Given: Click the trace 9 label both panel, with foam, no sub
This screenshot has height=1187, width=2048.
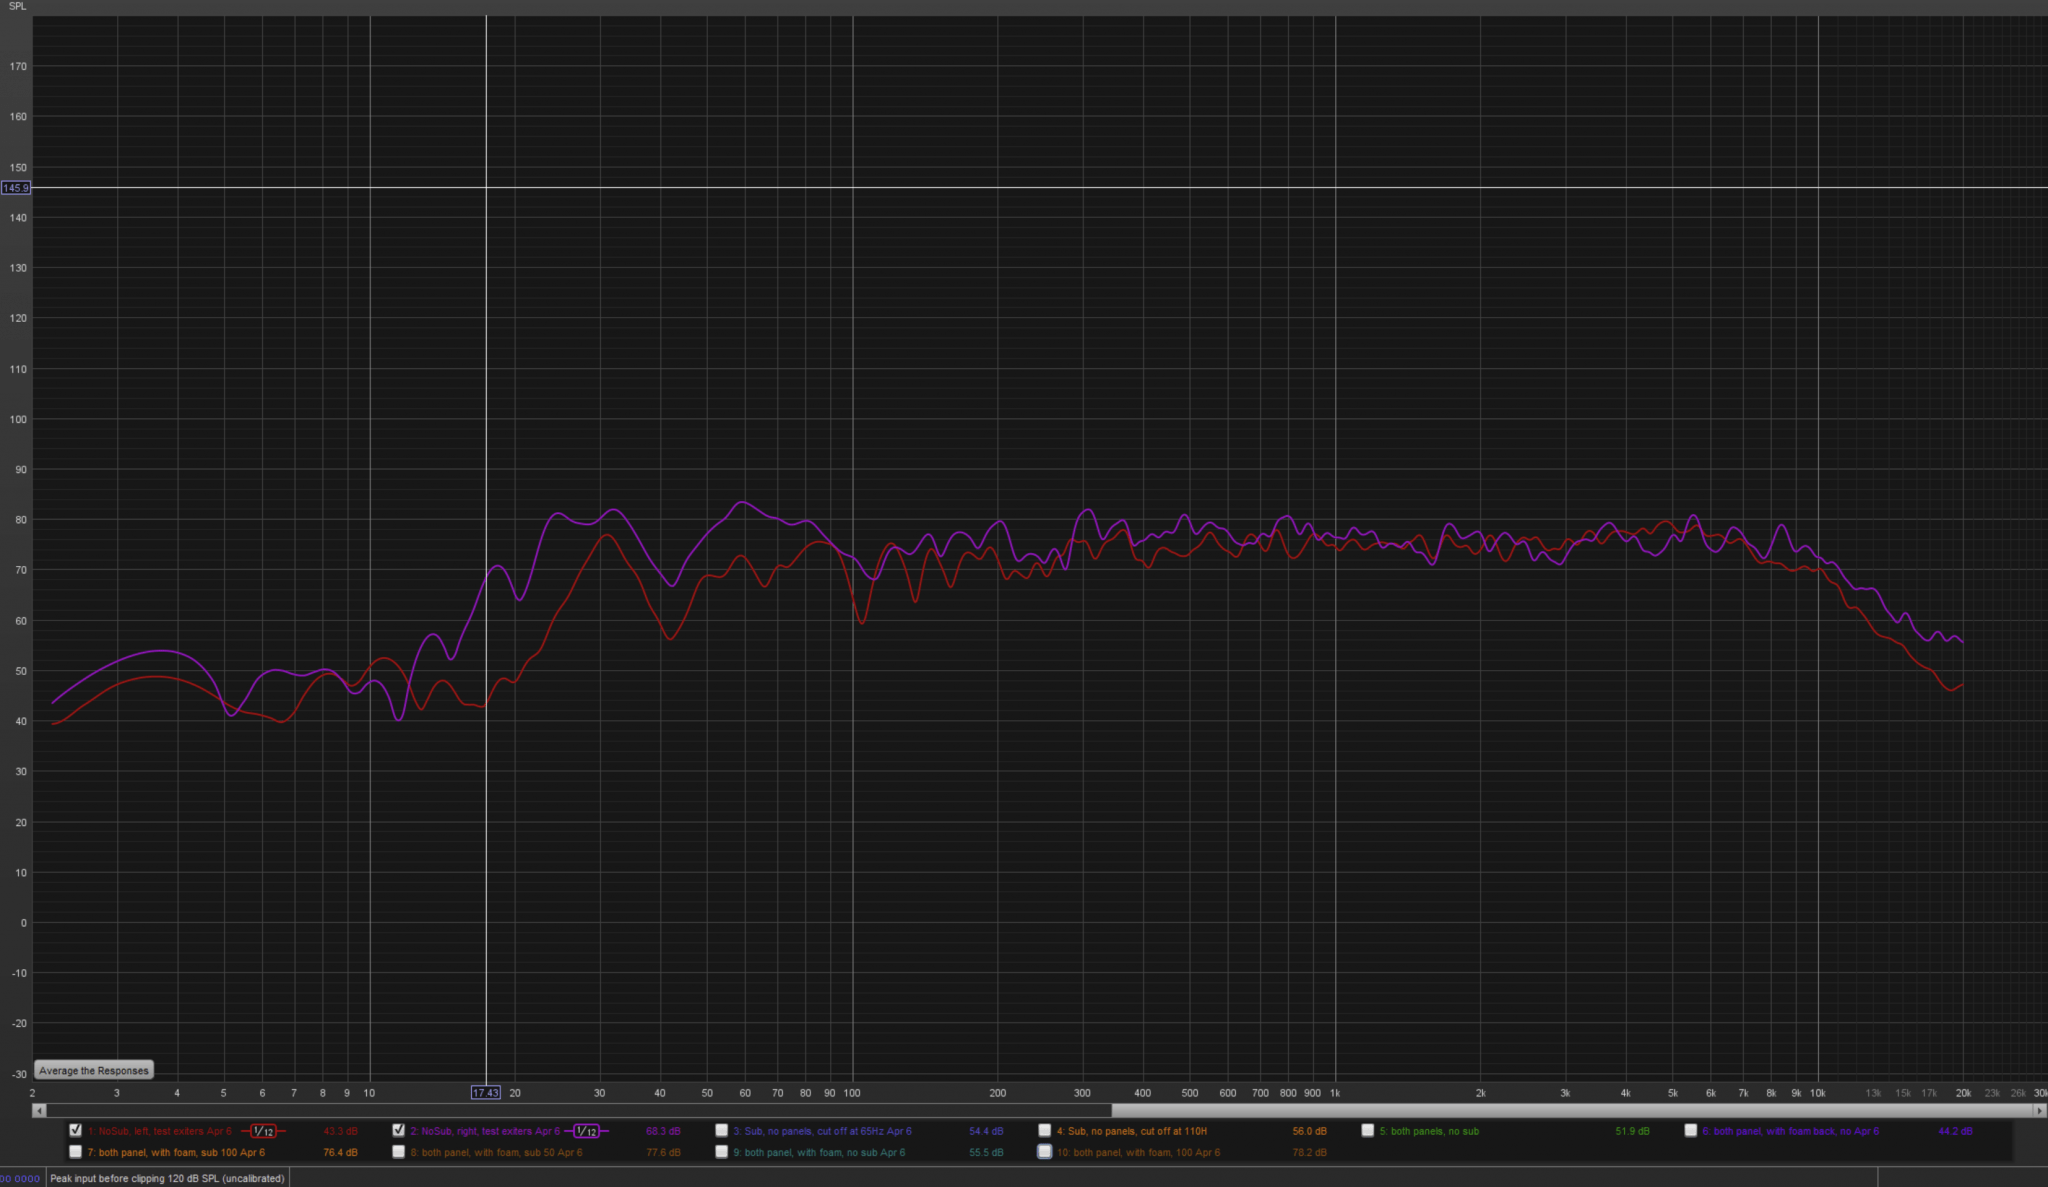Looking at the screenshot, I should coord(819,1153).
